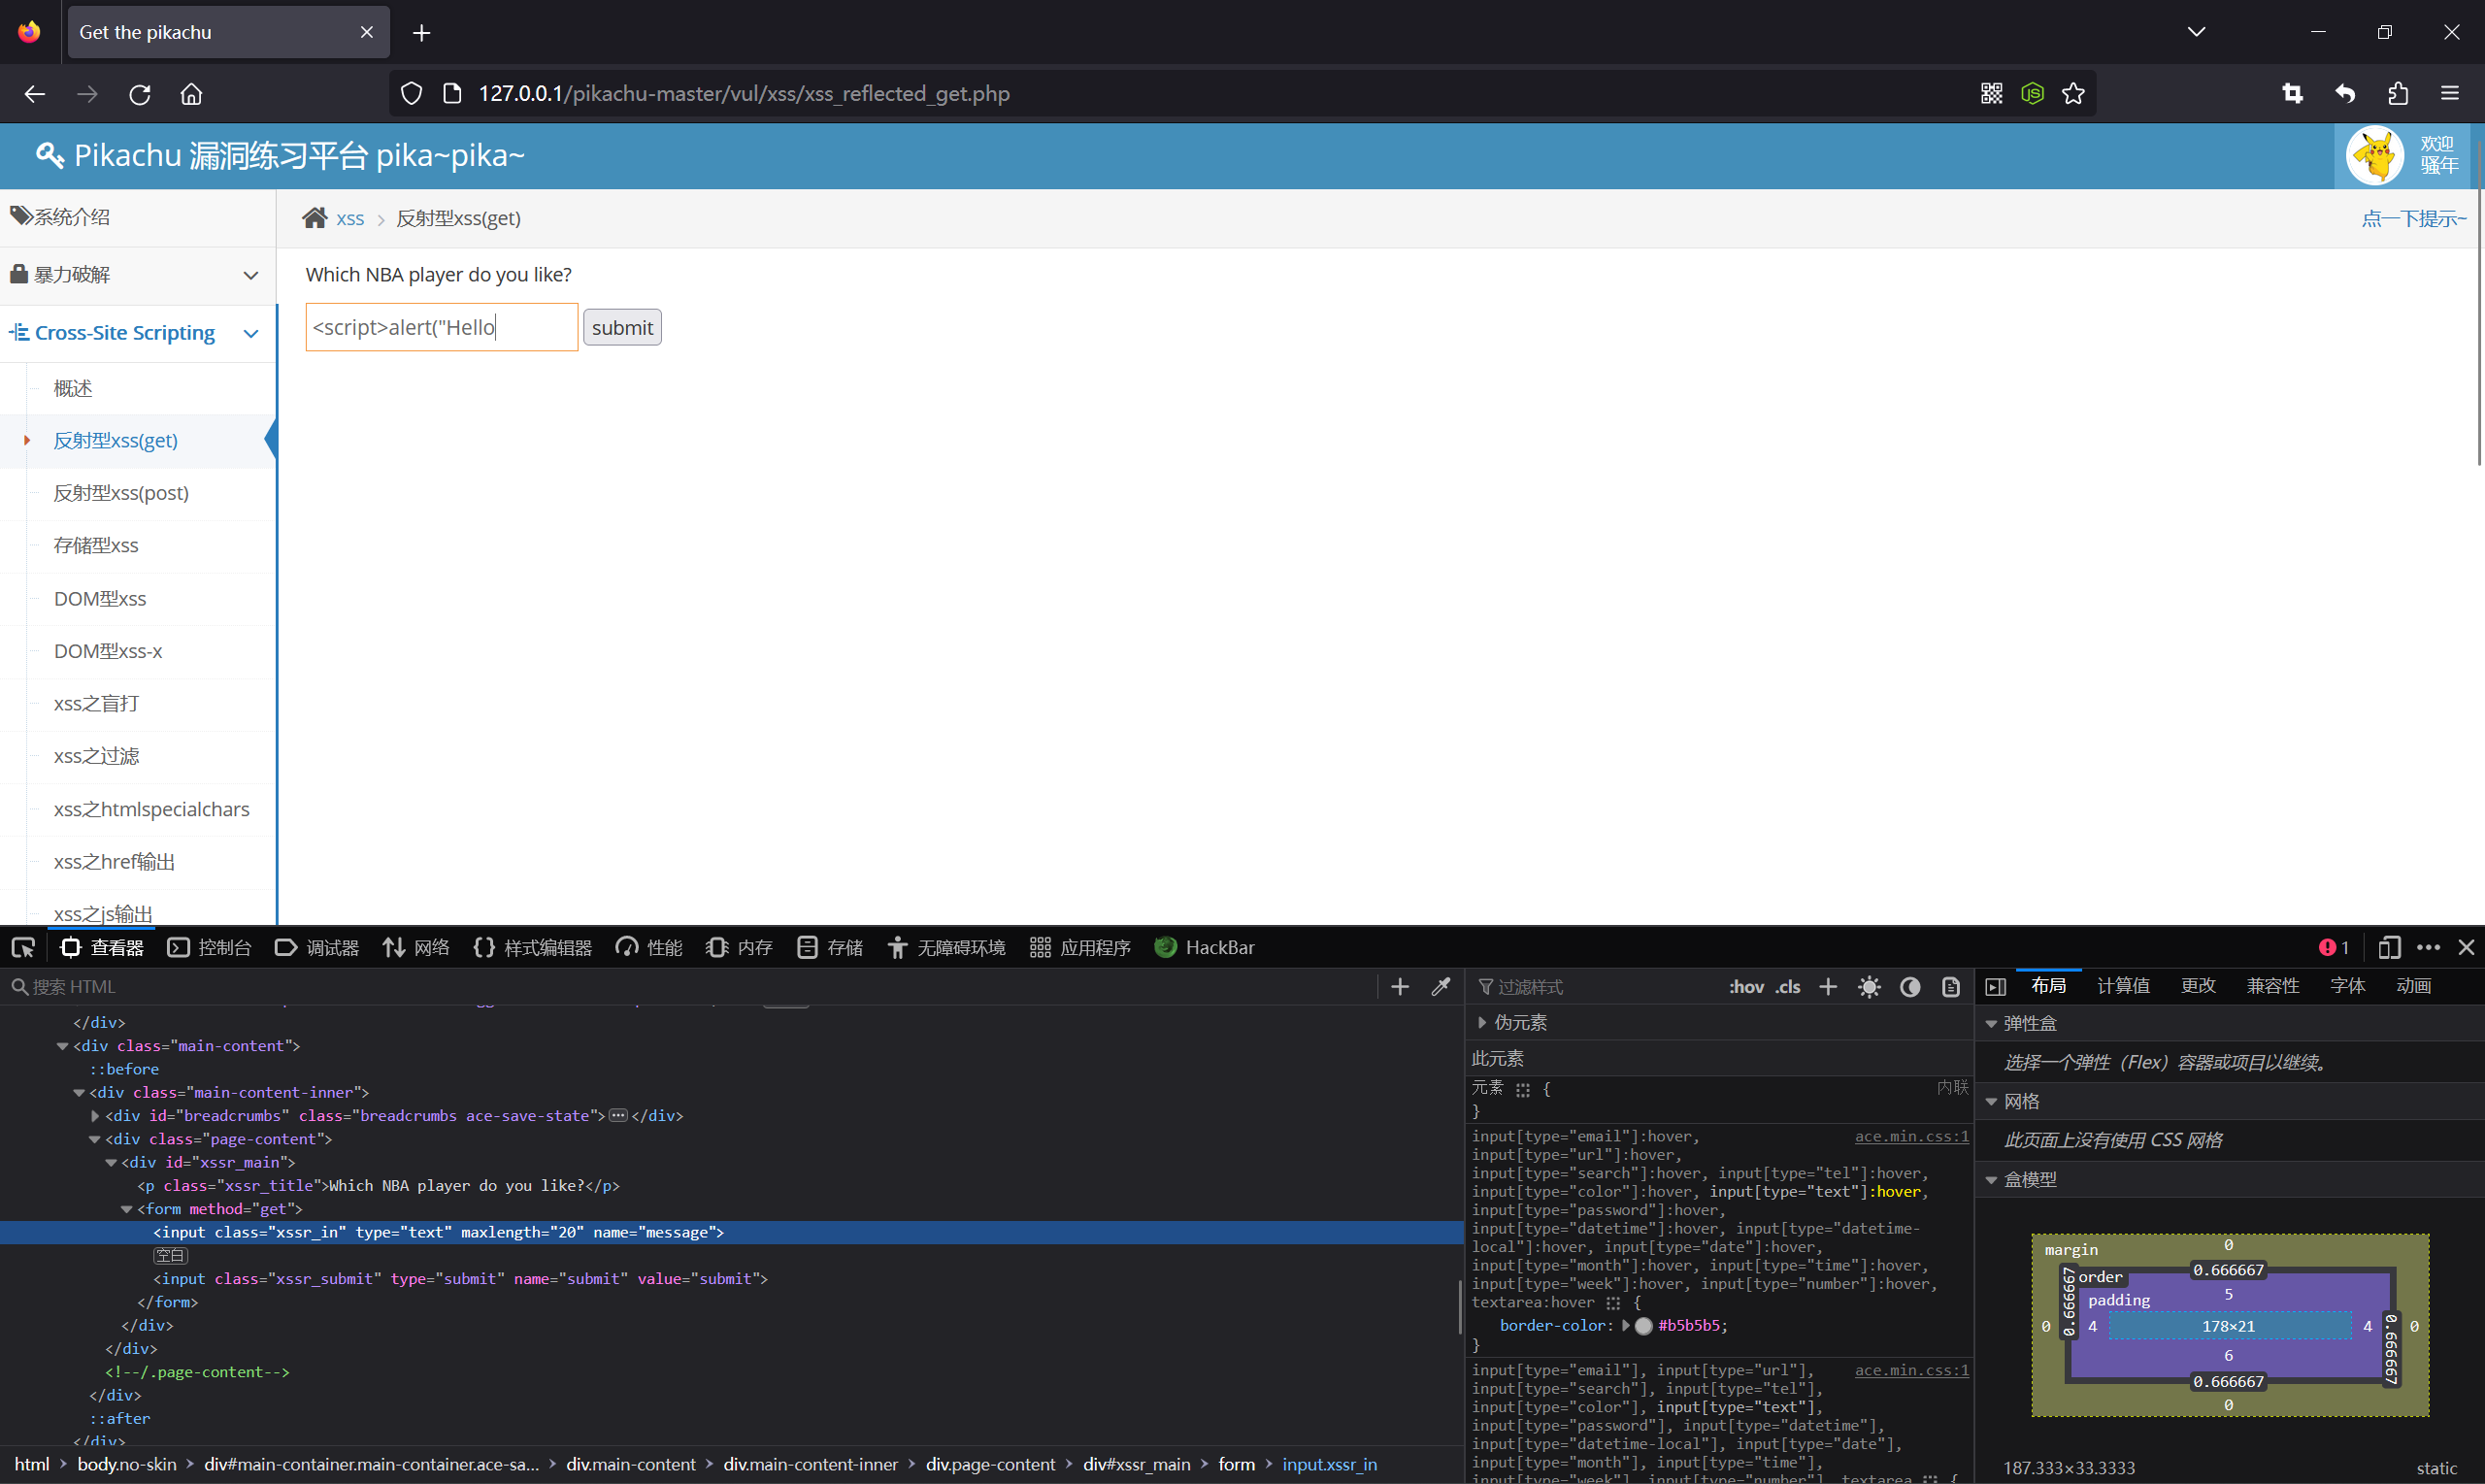Go back with the browser back arrow
This screenshot has width=2485, height=1484.
[x=34, y=94]
